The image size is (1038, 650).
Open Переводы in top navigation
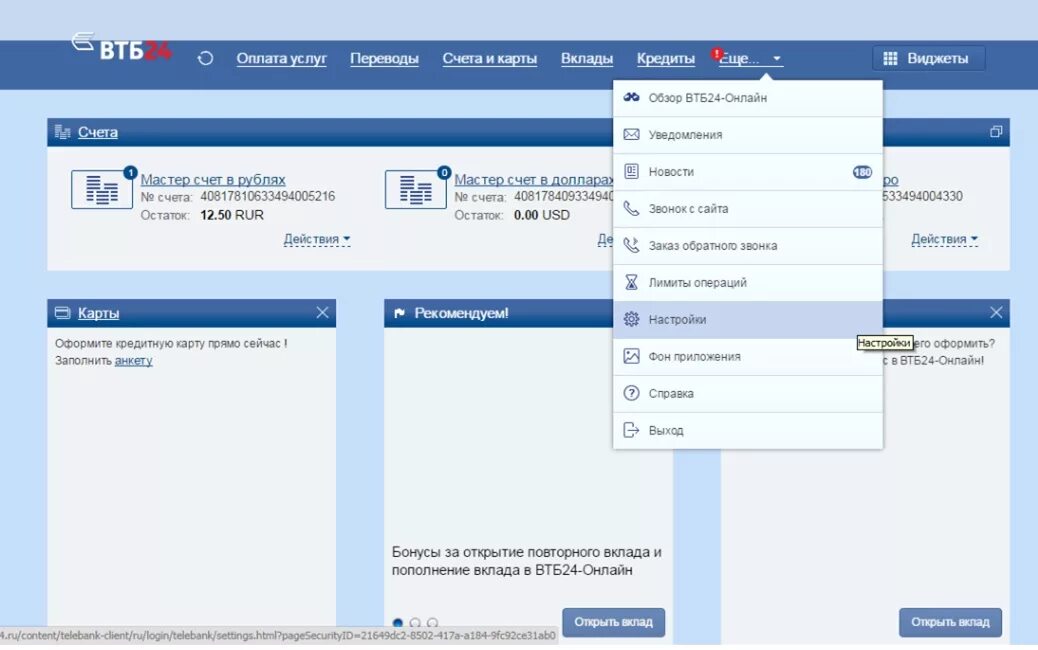[x=384, y=58]
